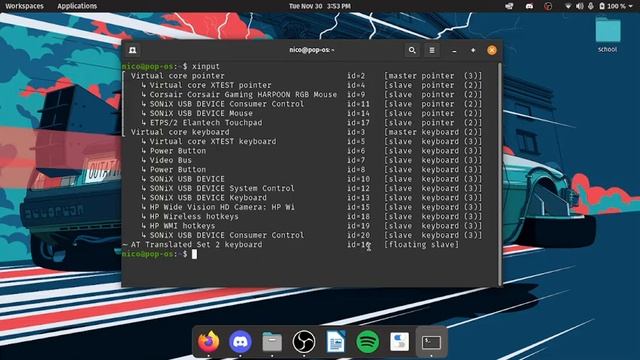Click '[master keyboard (2)]' text

point(433,132)
